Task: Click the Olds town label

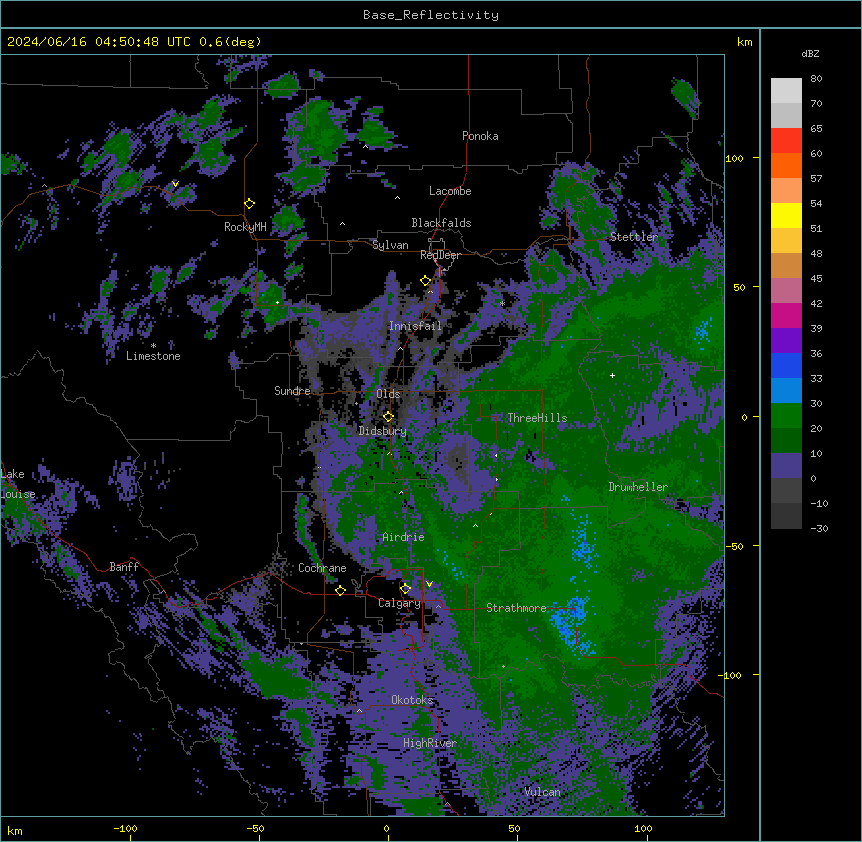Action: tap(388, 394)
